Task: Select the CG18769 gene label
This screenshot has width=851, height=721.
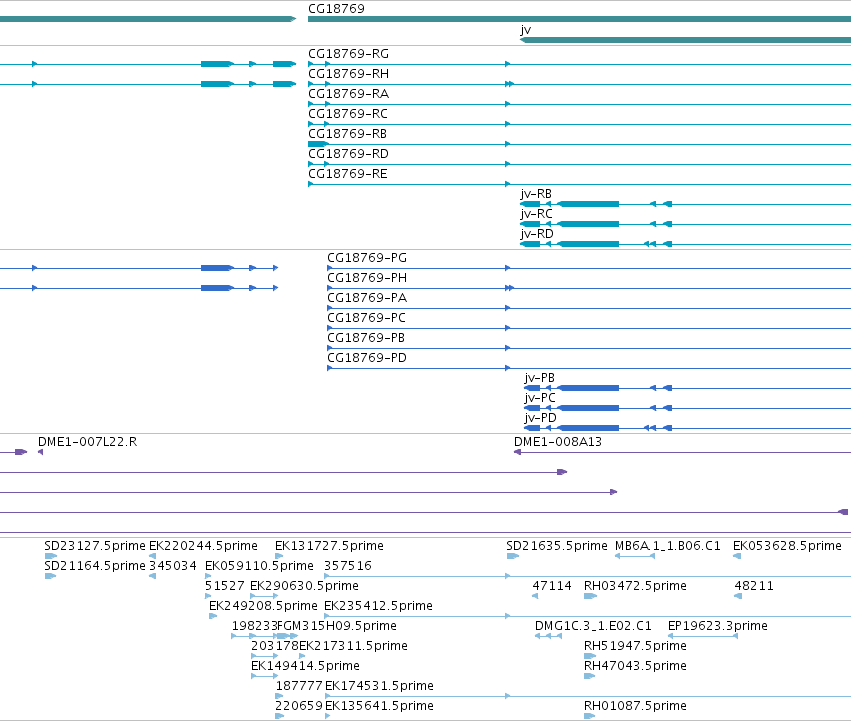Action: (336, 9)
